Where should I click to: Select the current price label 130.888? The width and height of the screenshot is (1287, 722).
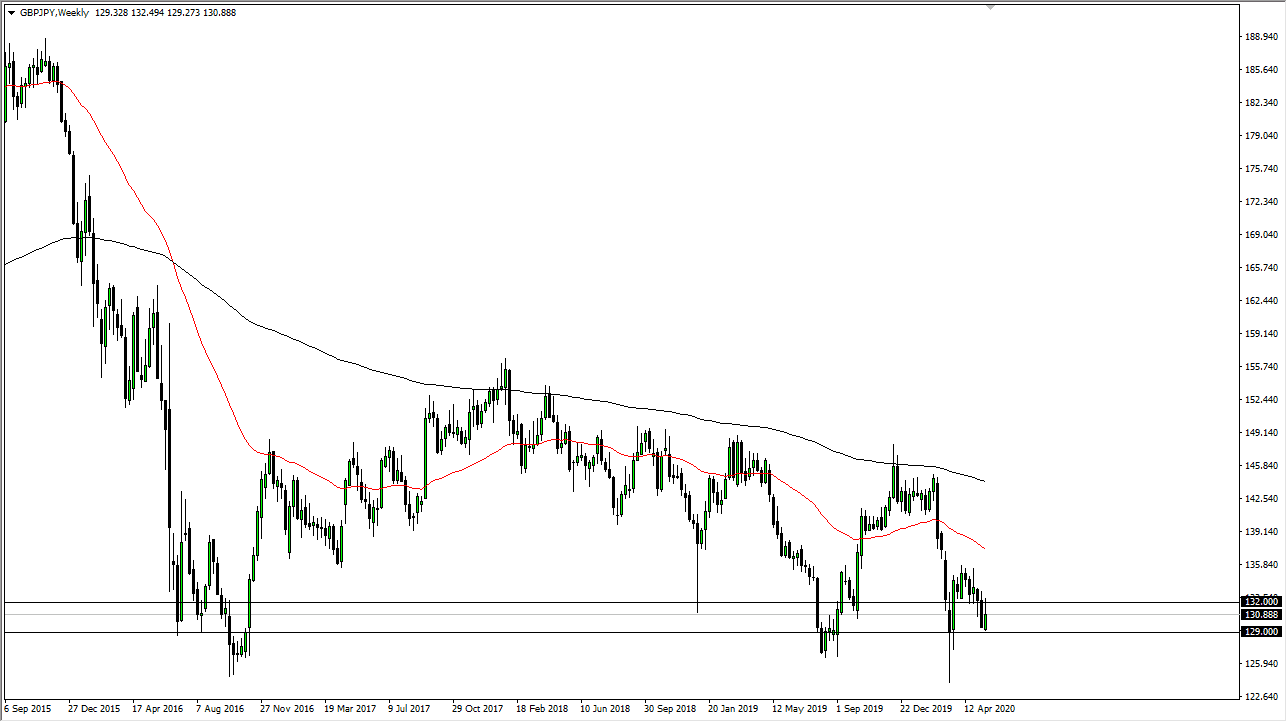[1264, 613]
